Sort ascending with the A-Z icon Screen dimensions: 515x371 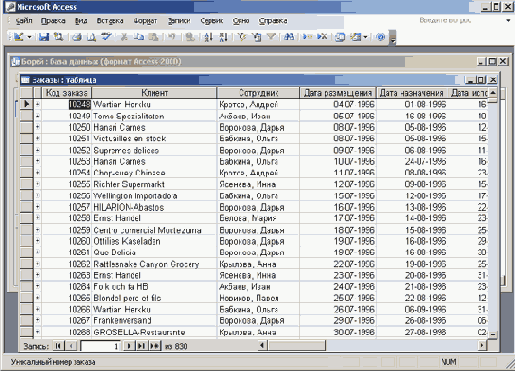208,37
